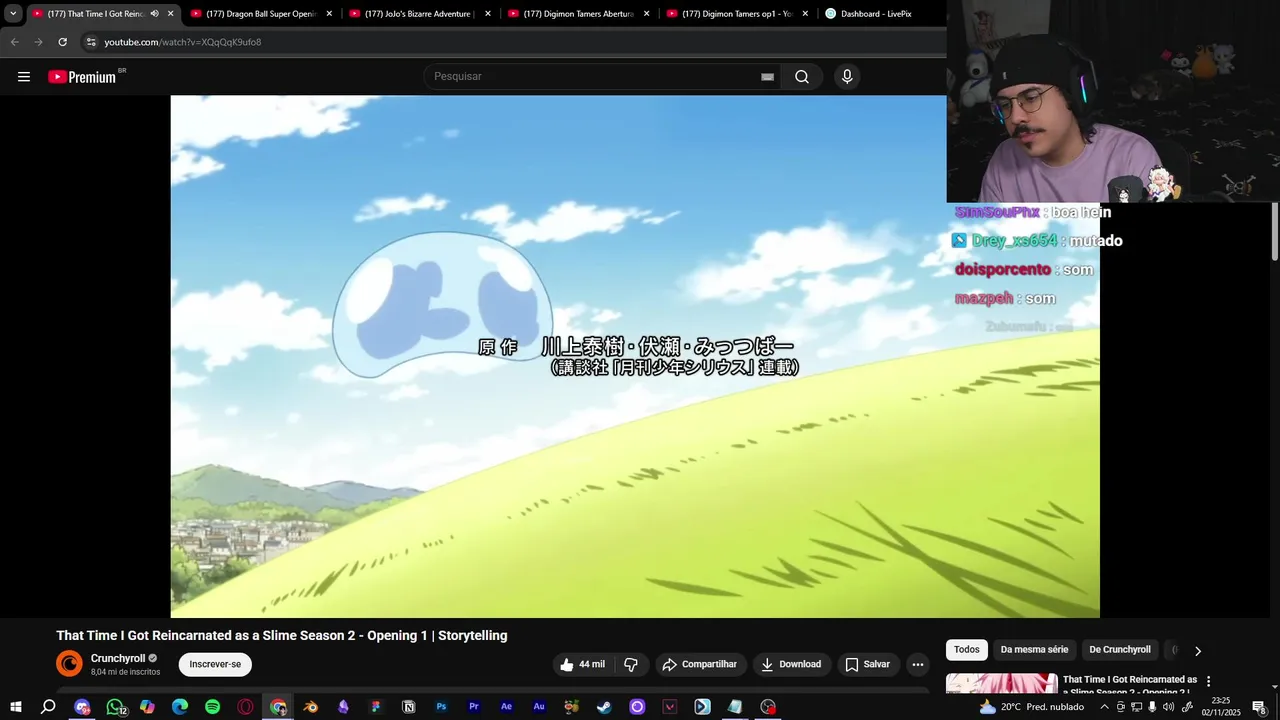This screenshot has height=720, width=1280.
Task: Switch to Dragon Ball Super Opening tab
Action: point(261,14)
